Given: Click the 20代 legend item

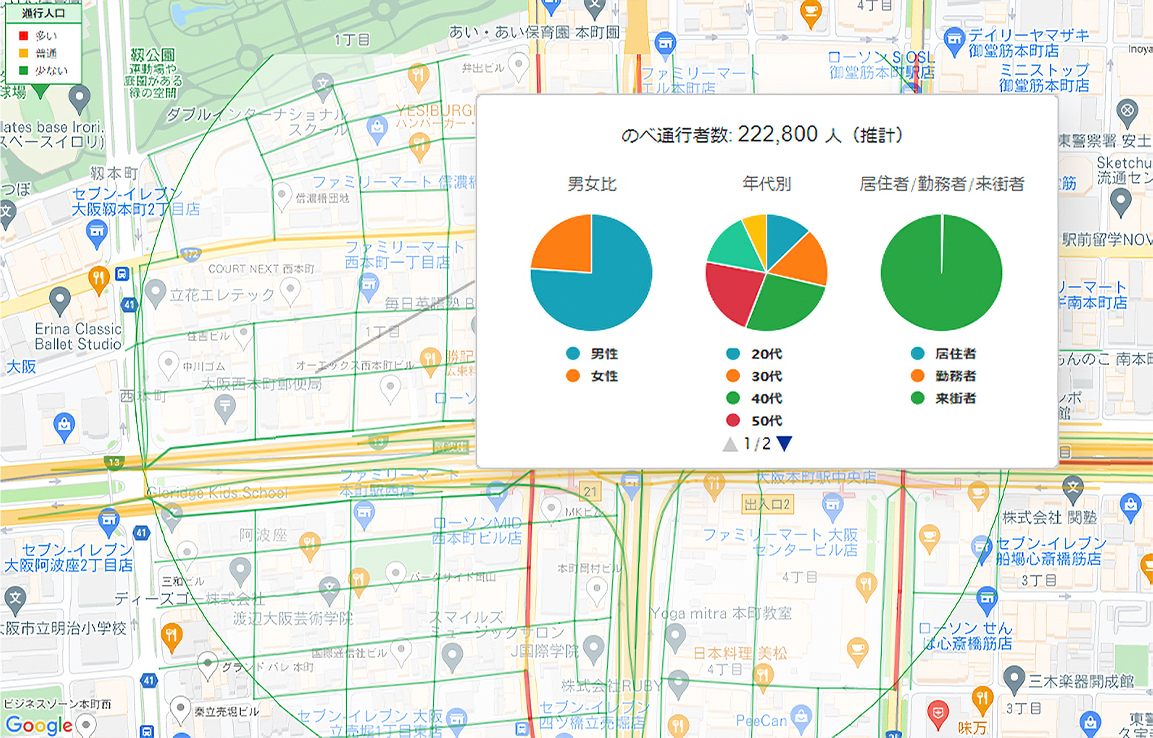Looking at the screenshot, I should 754,354.
